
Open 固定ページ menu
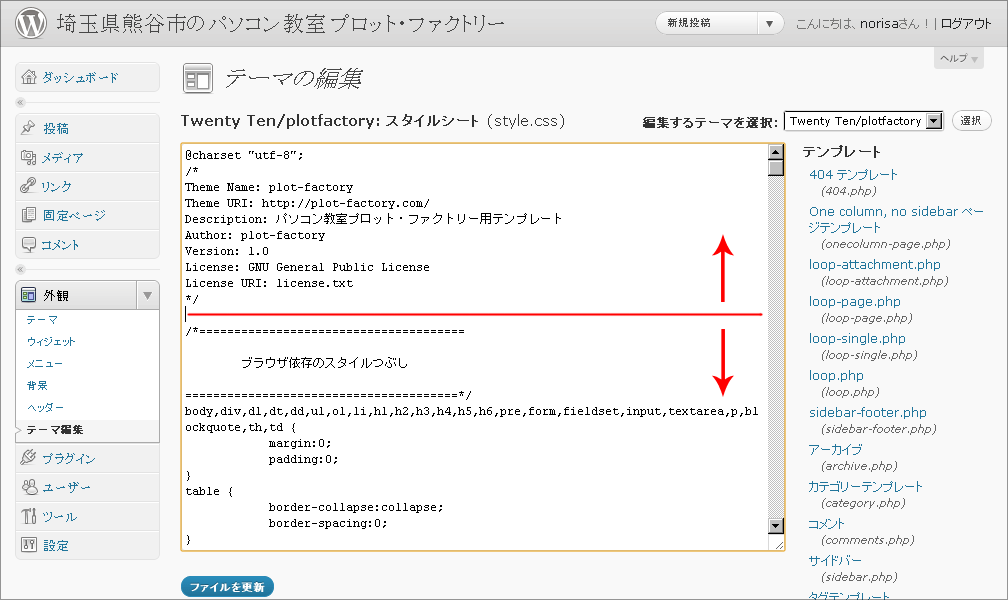click(74, 215)
